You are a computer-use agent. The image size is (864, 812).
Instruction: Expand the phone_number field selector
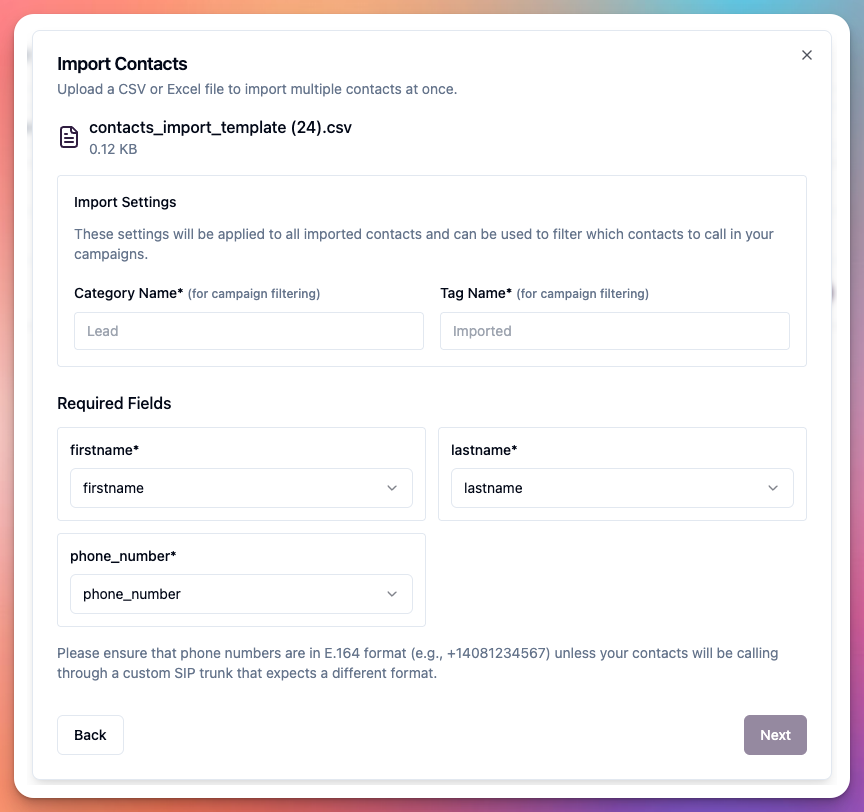click(x=241, y=594)
